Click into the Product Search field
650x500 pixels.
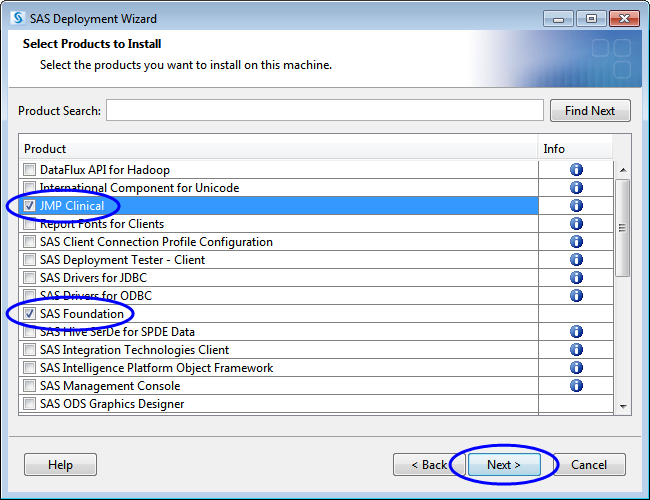[x=325, y=110]
